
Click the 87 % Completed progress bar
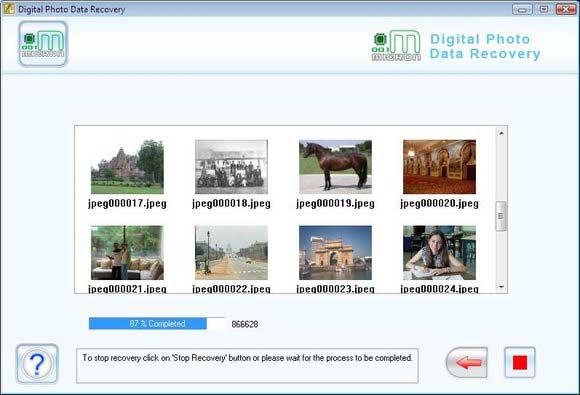tap(157, 324)
